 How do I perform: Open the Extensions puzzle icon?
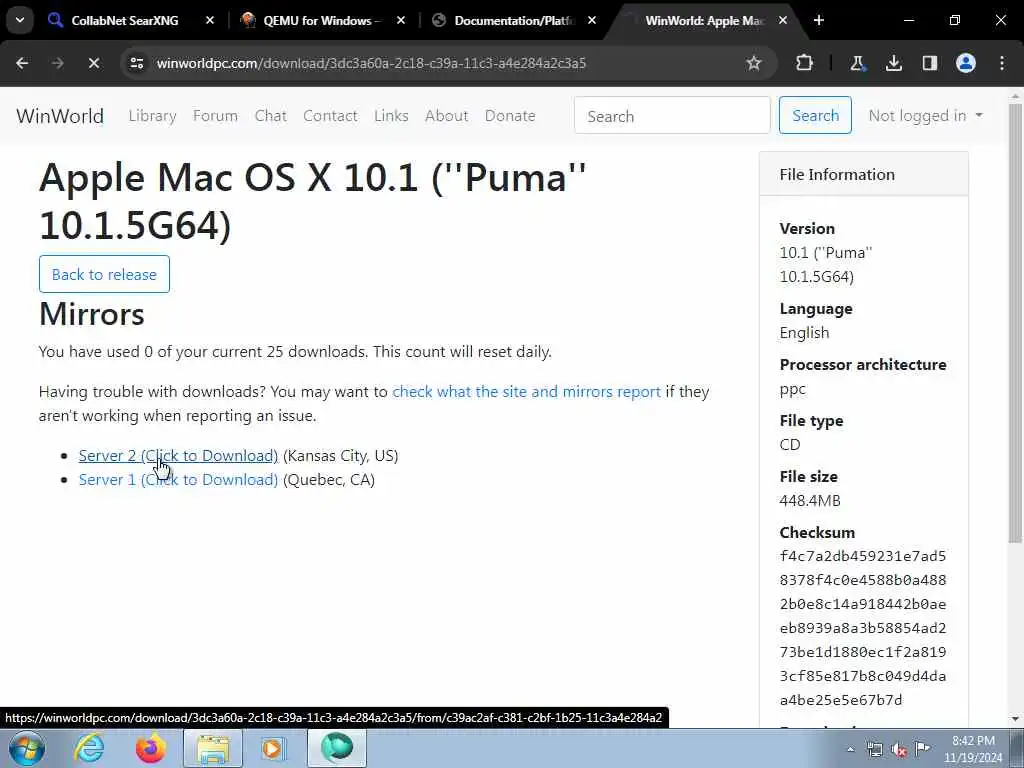point(805,63)
